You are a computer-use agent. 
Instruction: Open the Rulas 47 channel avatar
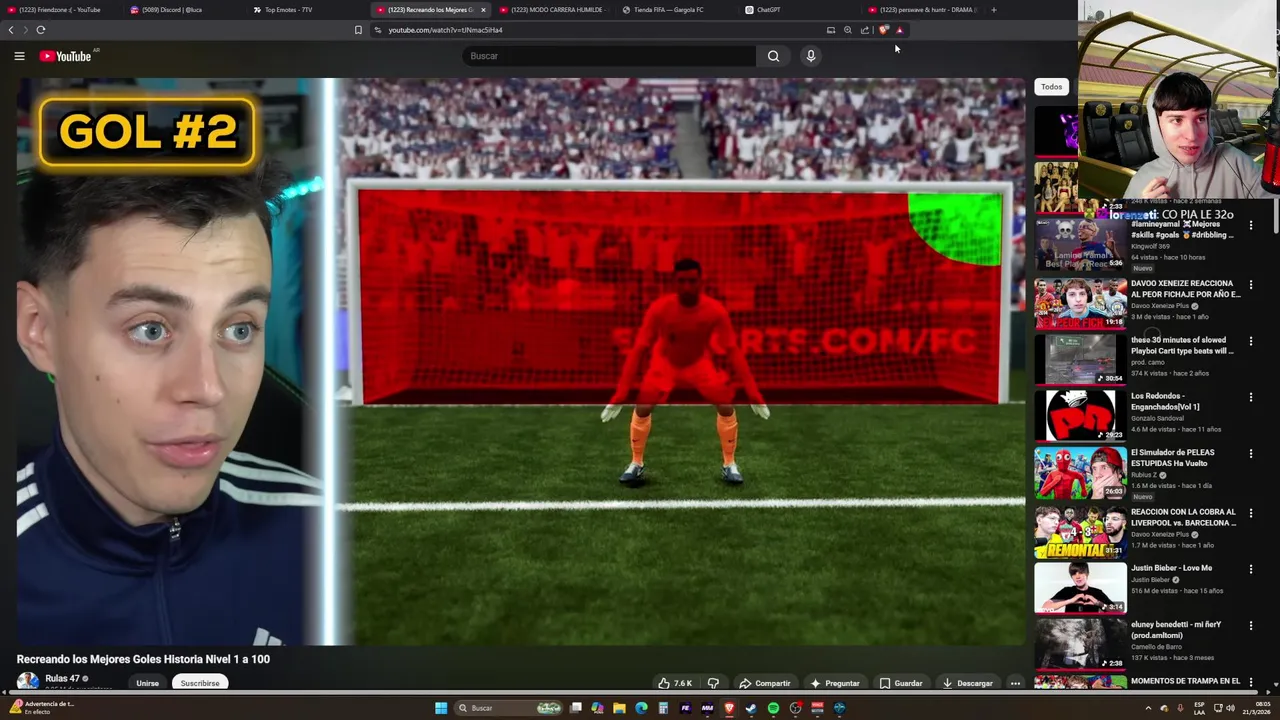point(28,682)
